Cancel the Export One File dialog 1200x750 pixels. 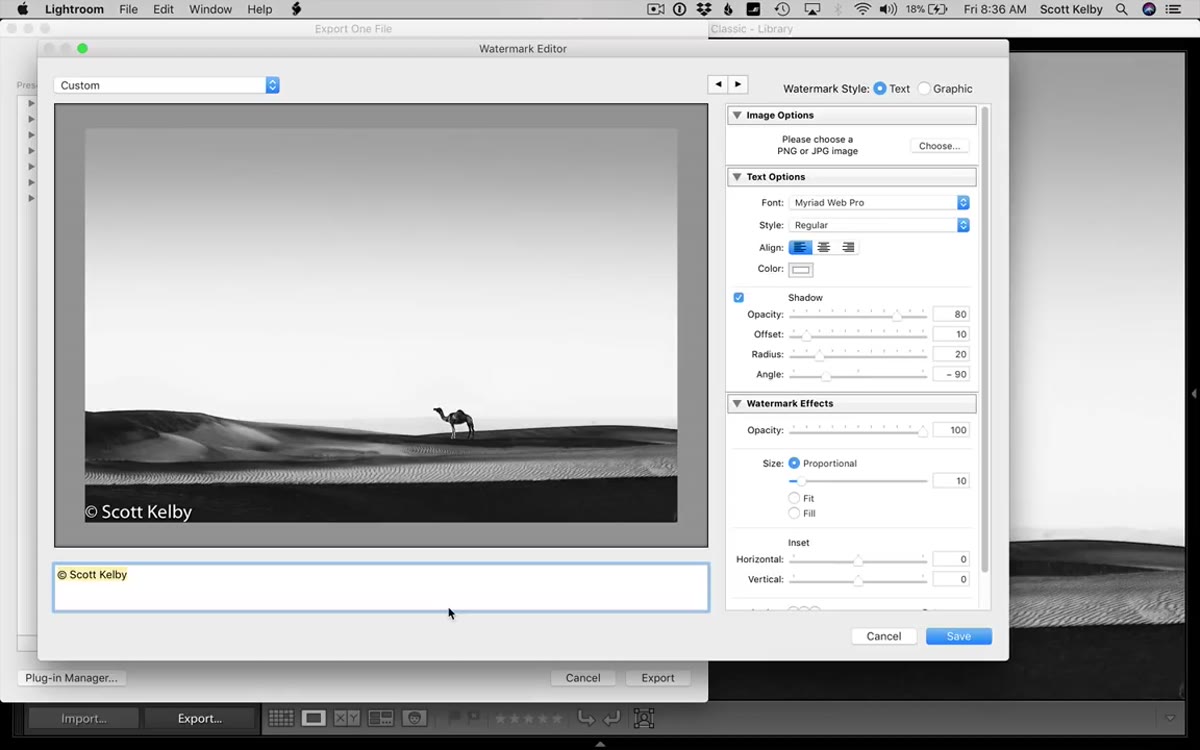(x=583, y=678)
